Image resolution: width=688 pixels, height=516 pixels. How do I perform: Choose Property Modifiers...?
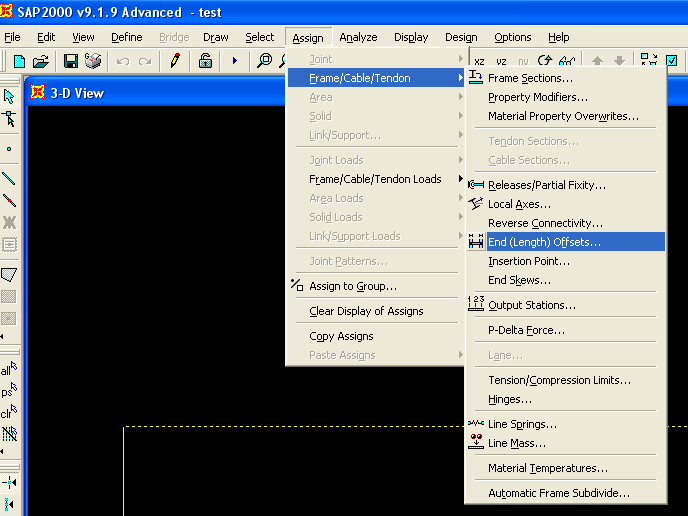(566, 97)
